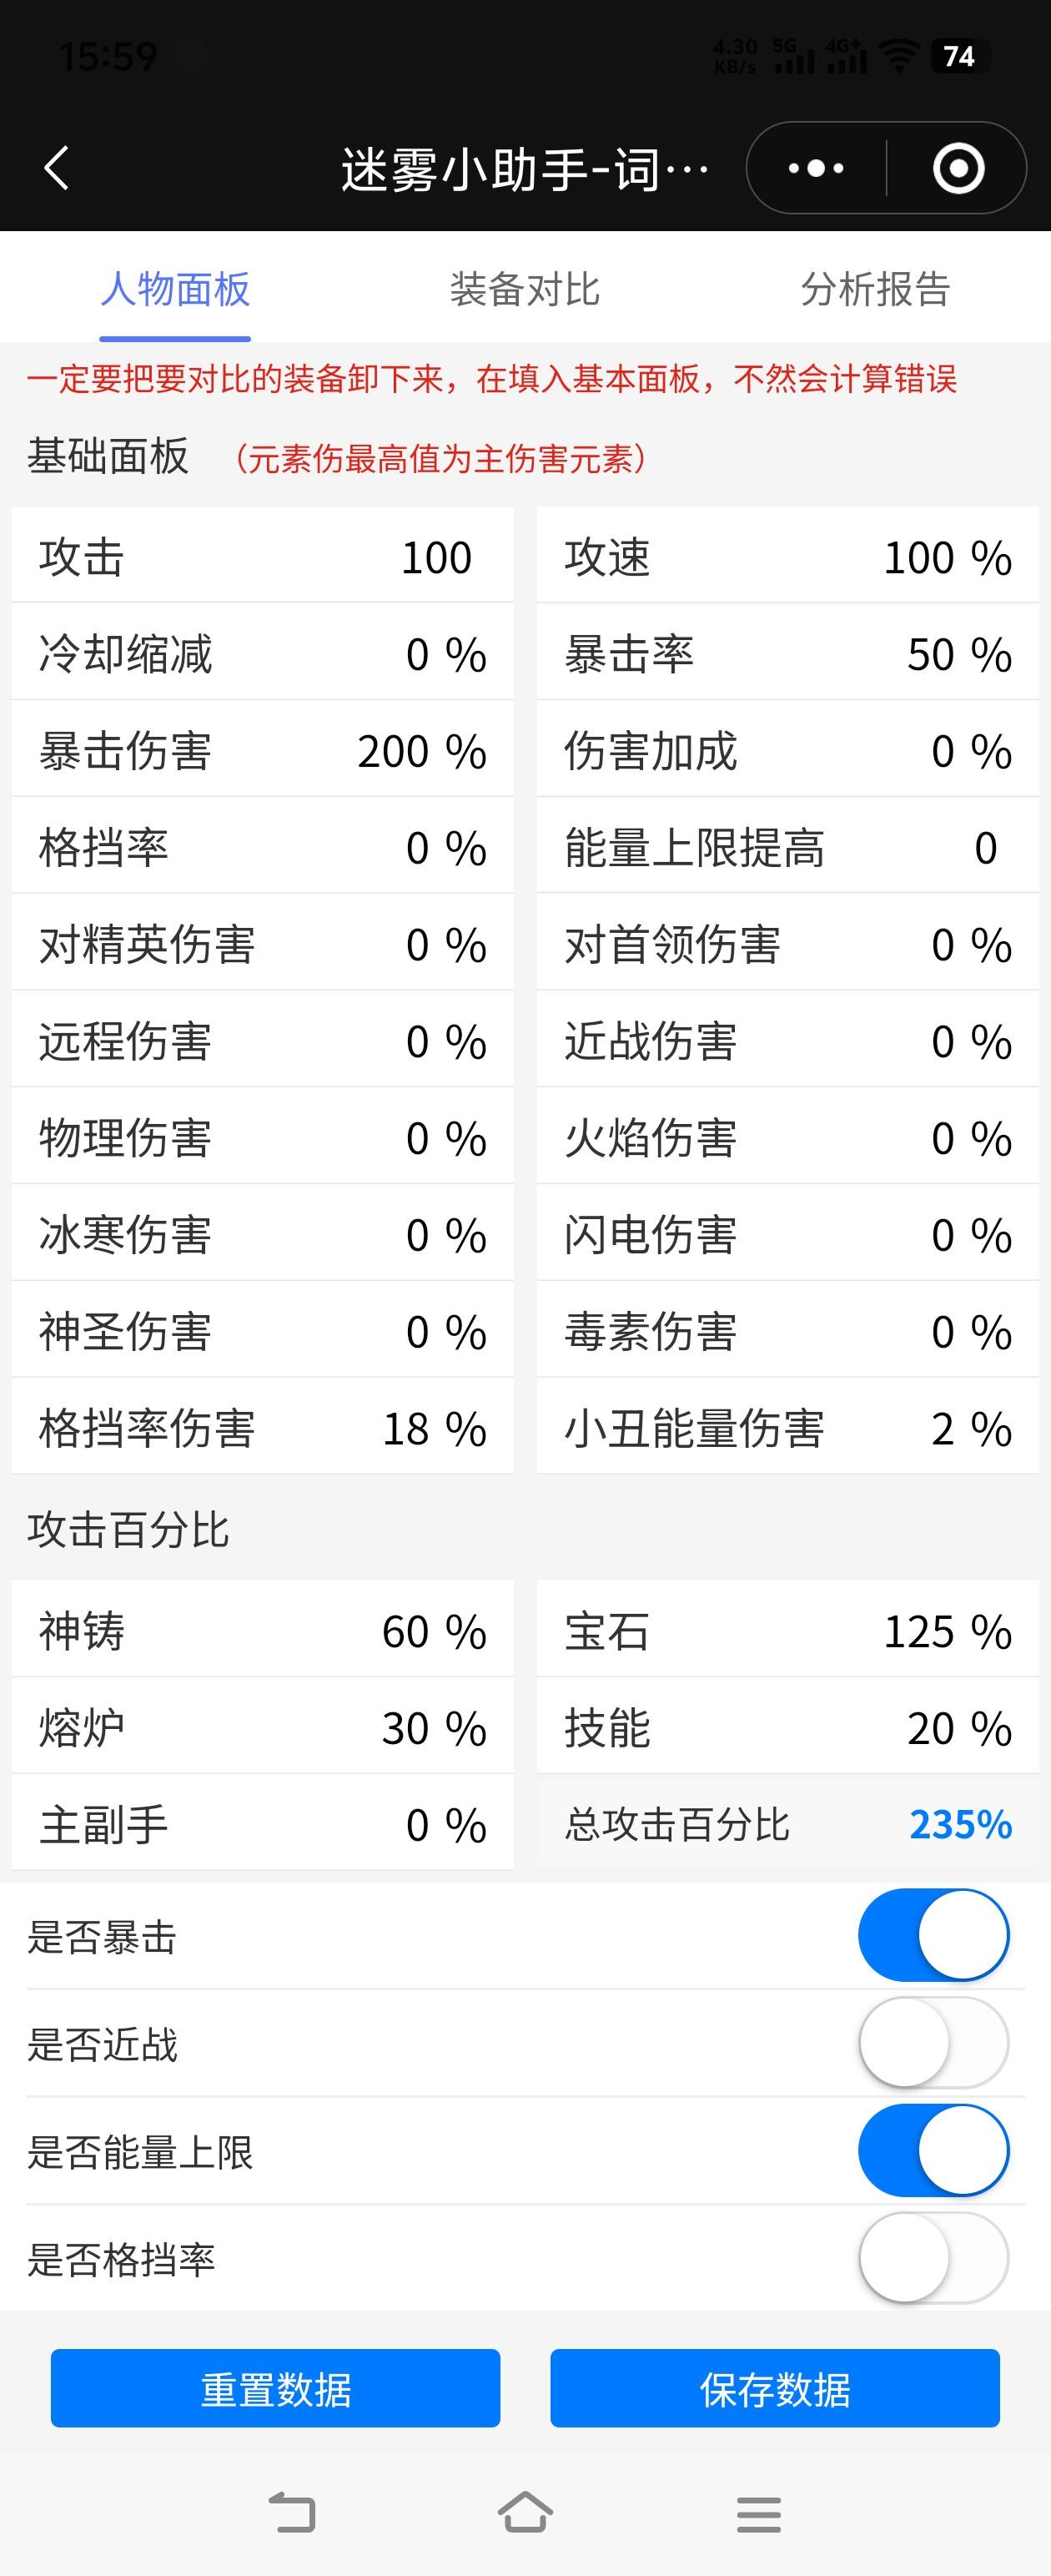
Task: Select the 人物面板 tab
Action: click(x=175, y=289)
